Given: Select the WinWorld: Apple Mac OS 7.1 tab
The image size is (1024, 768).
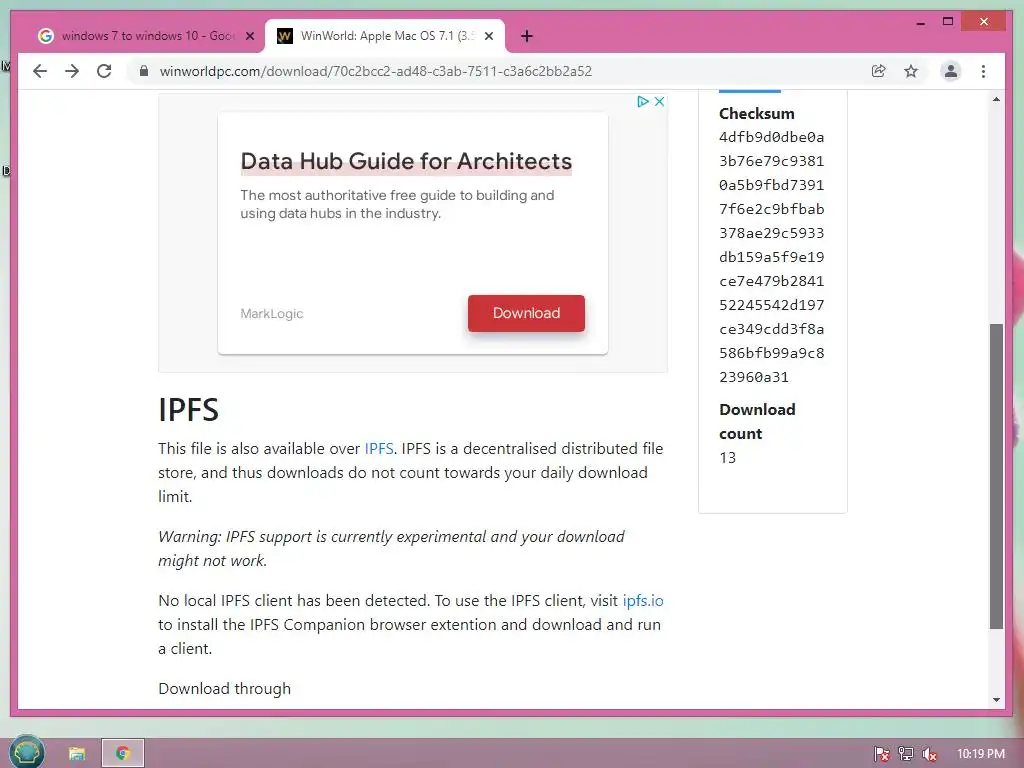Looking at the screenshot, I should point(385,36).
